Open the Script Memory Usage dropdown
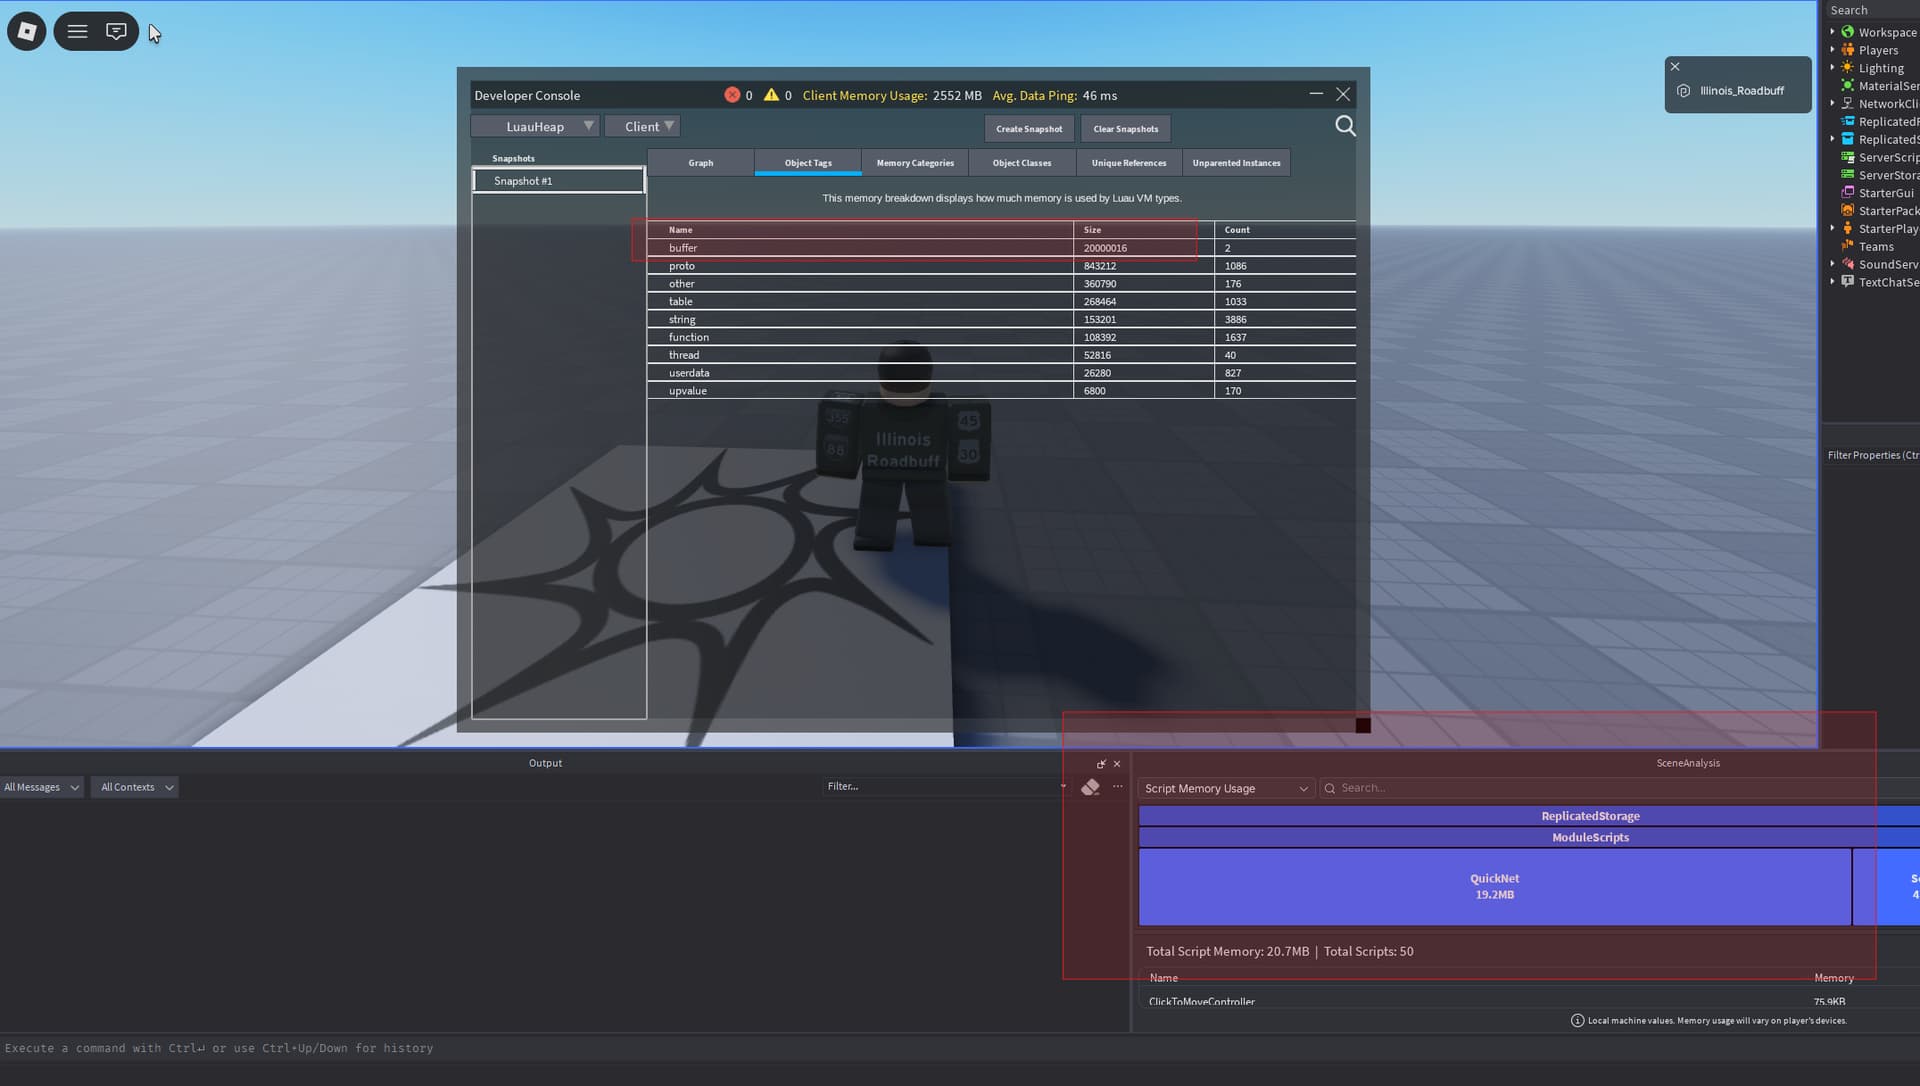Viewport: 1920px width, 1086px height. 1226,789
